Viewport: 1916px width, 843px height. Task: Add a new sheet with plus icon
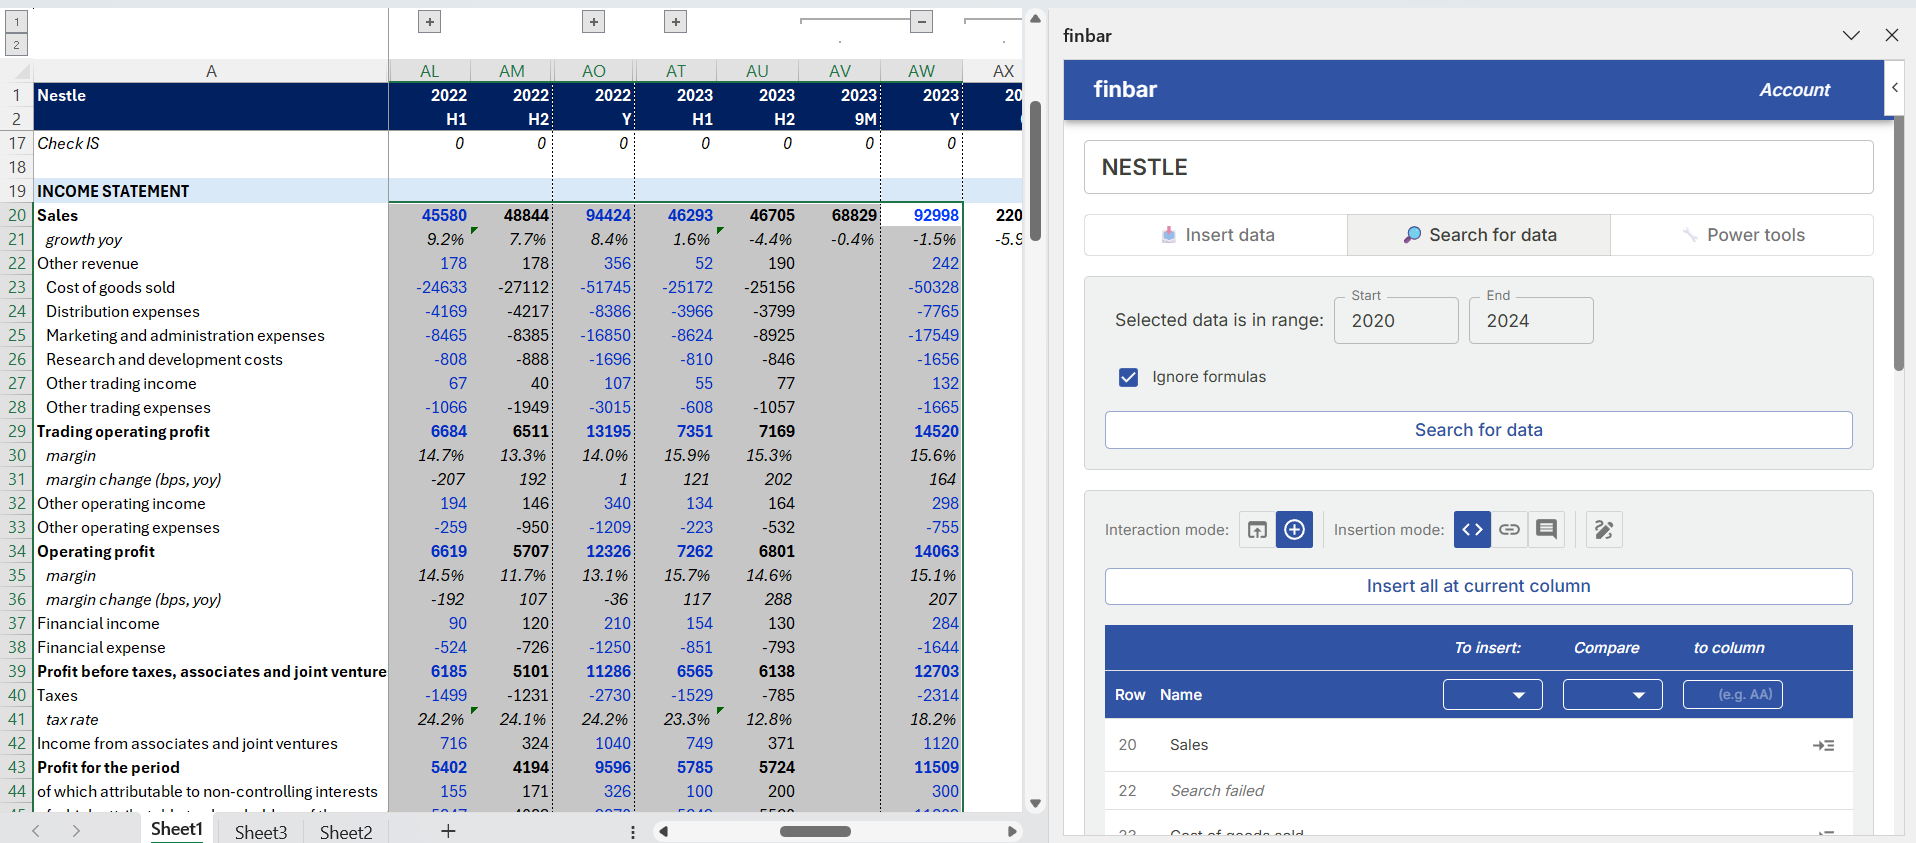tap(448, 831)
